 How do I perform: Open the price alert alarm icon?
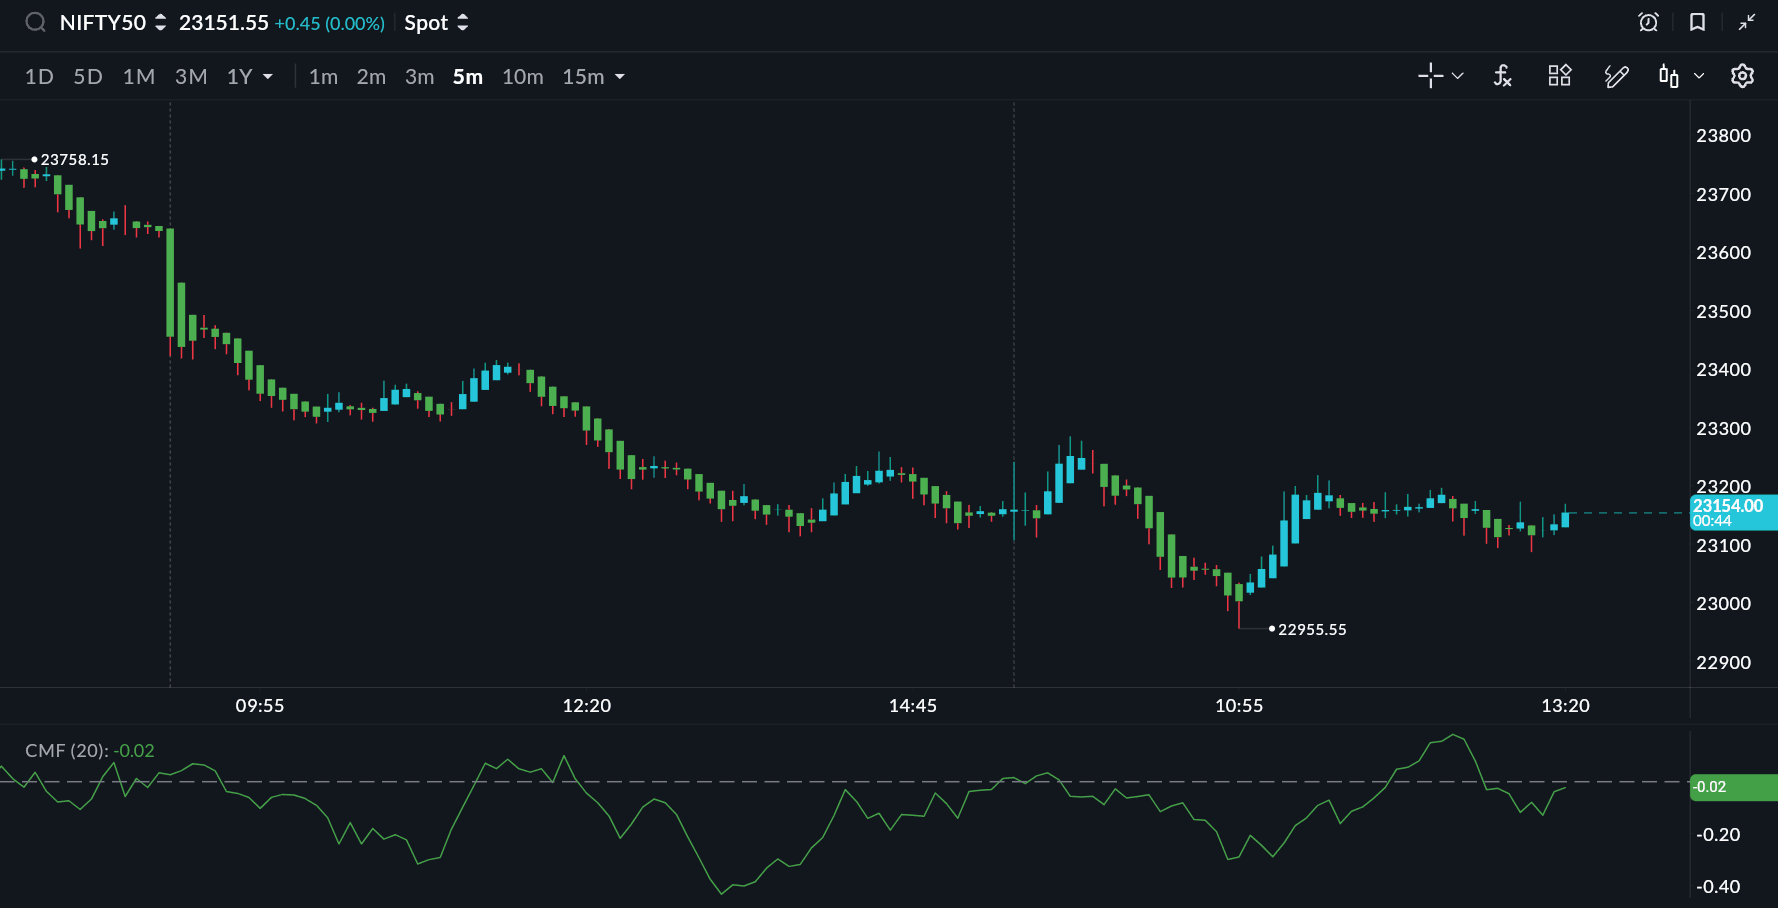coord(1648,22)
